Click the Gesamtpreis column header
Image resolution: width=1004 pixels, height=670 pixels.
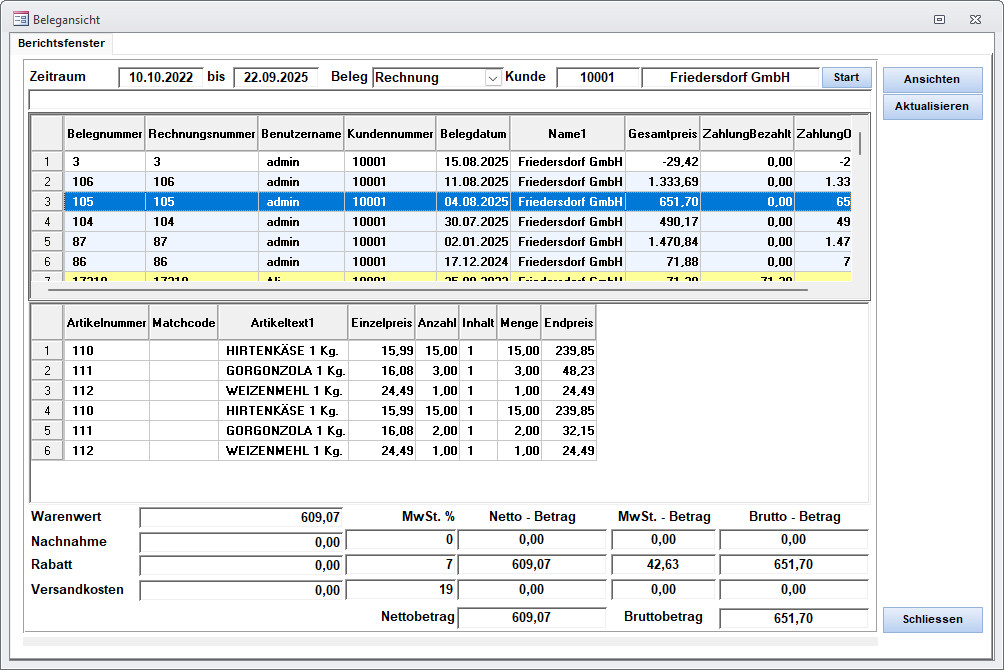tap(660, 133)
